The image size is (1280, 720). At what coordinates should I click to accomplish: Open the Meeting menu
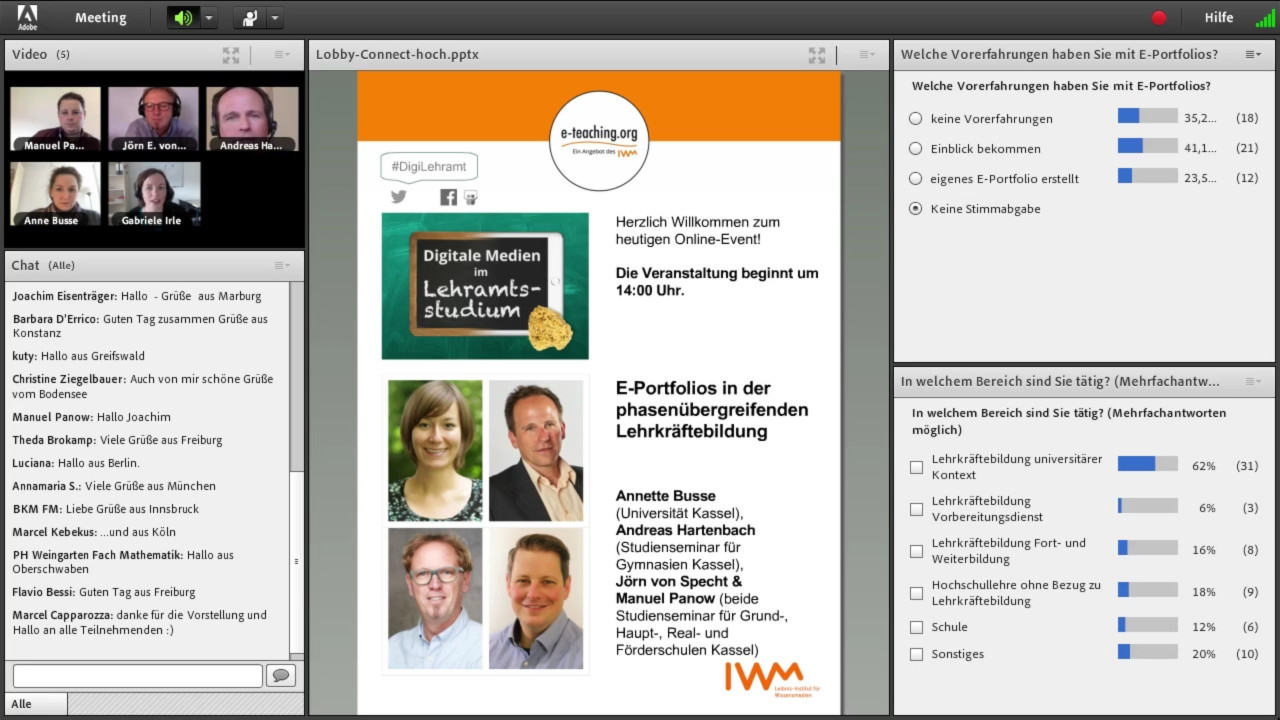(101, 18)
